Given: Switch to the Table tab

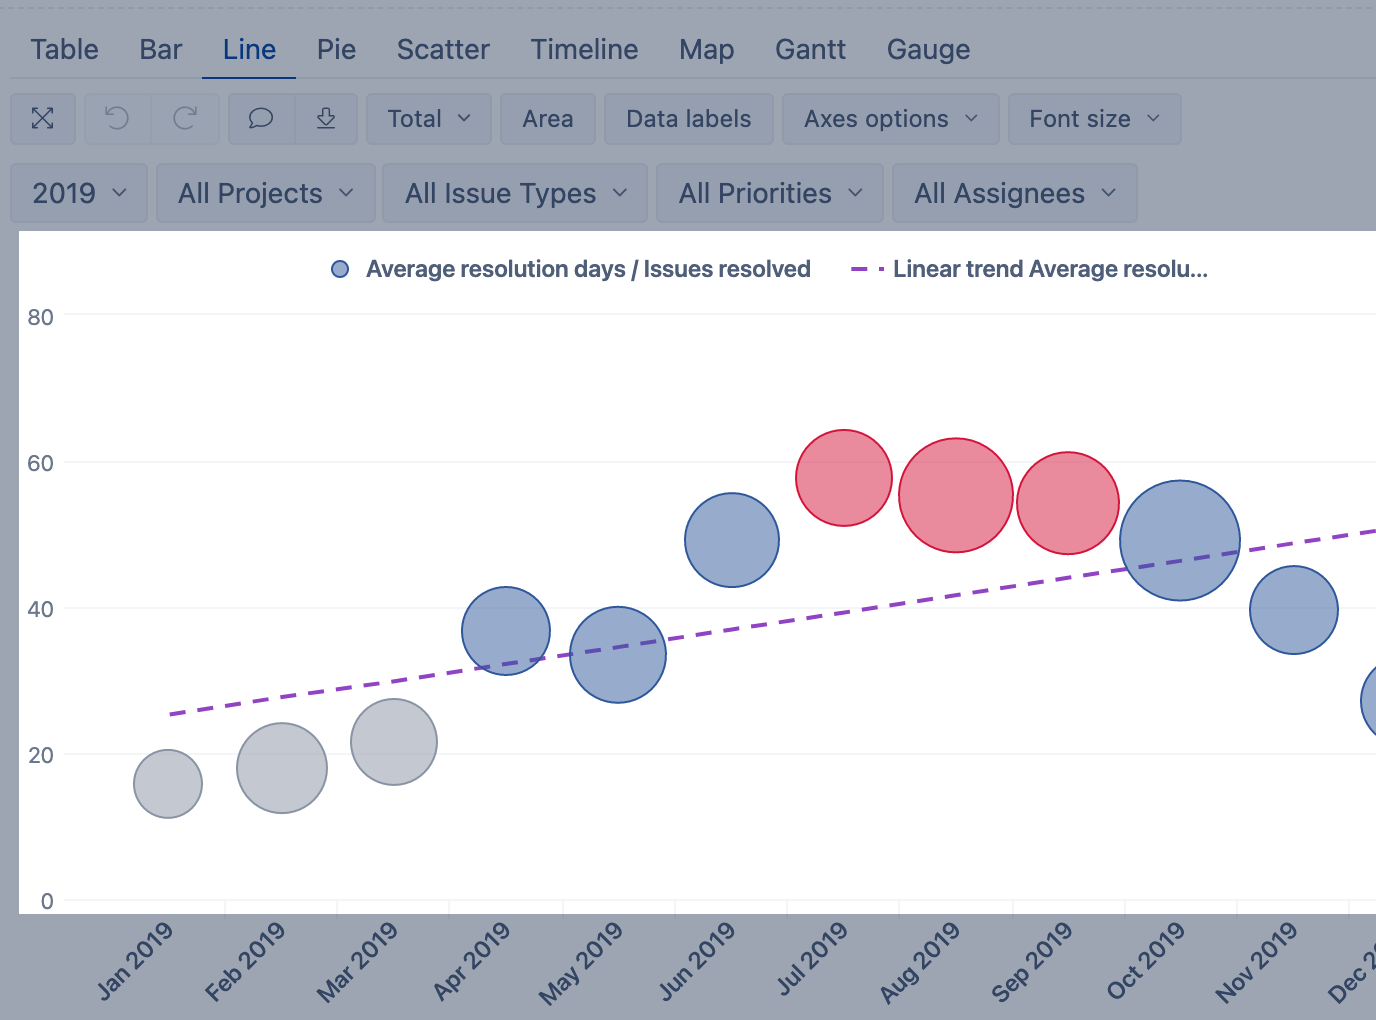Looking at the screenshot, I should point(64,49).
